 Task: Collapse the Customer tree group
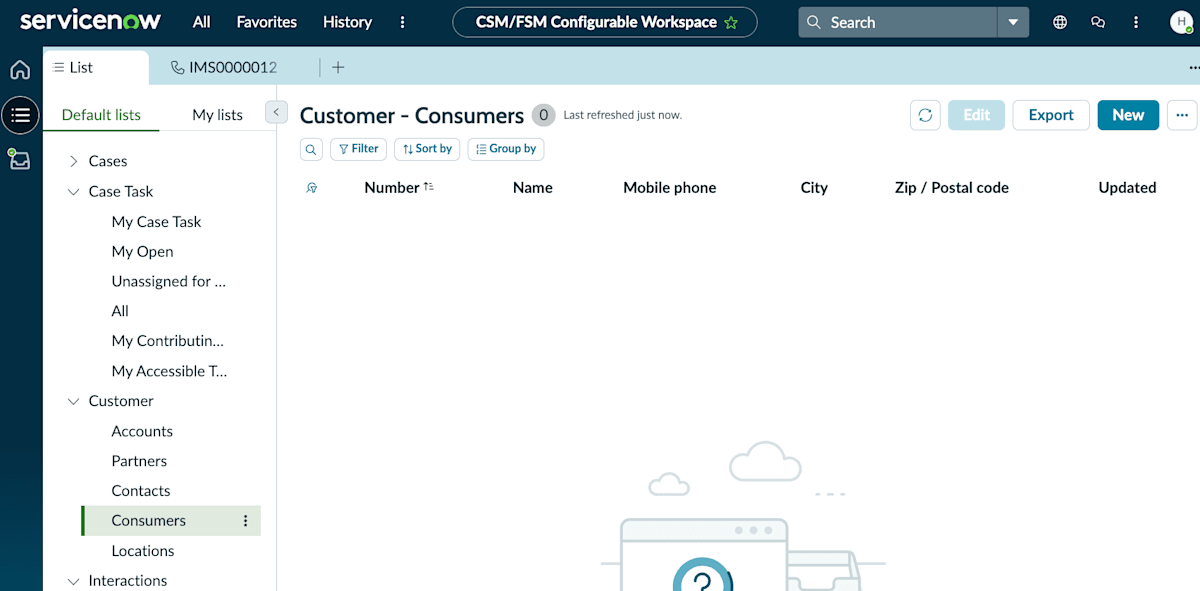point(73,401)
